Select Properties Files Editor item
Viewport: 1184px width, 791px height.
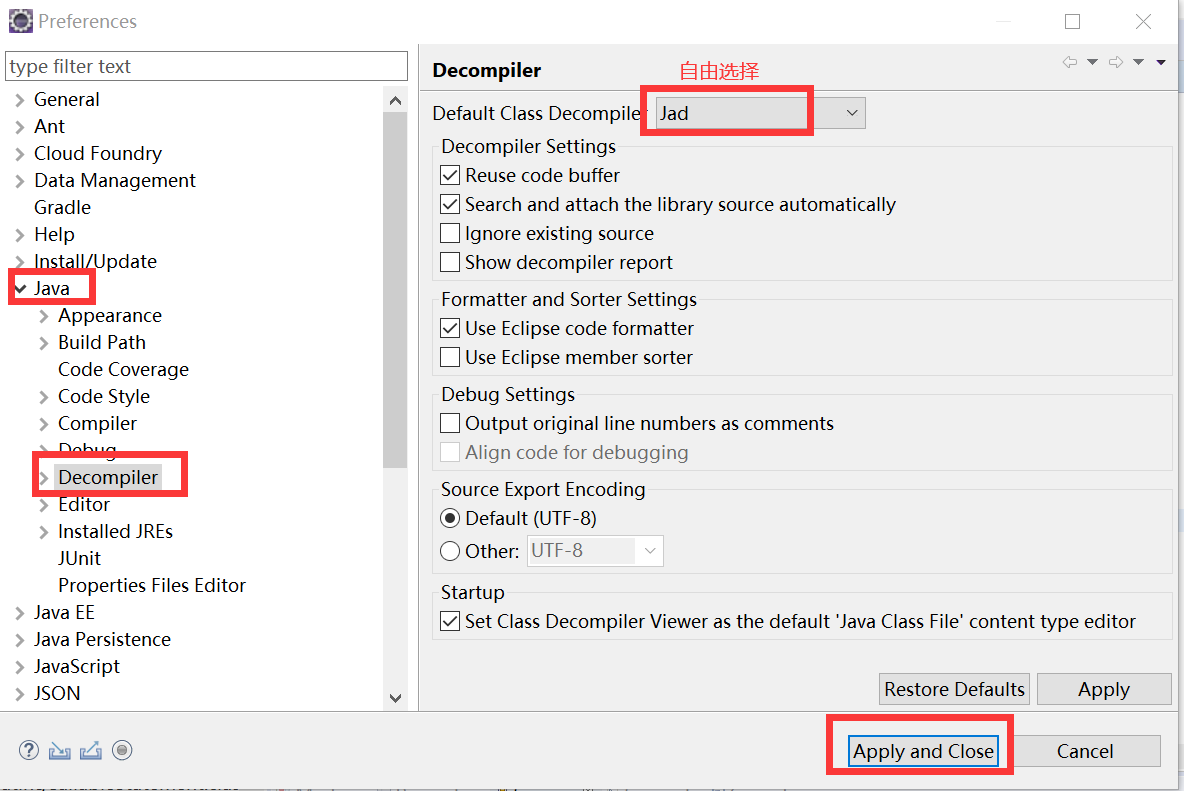[152, 586]
